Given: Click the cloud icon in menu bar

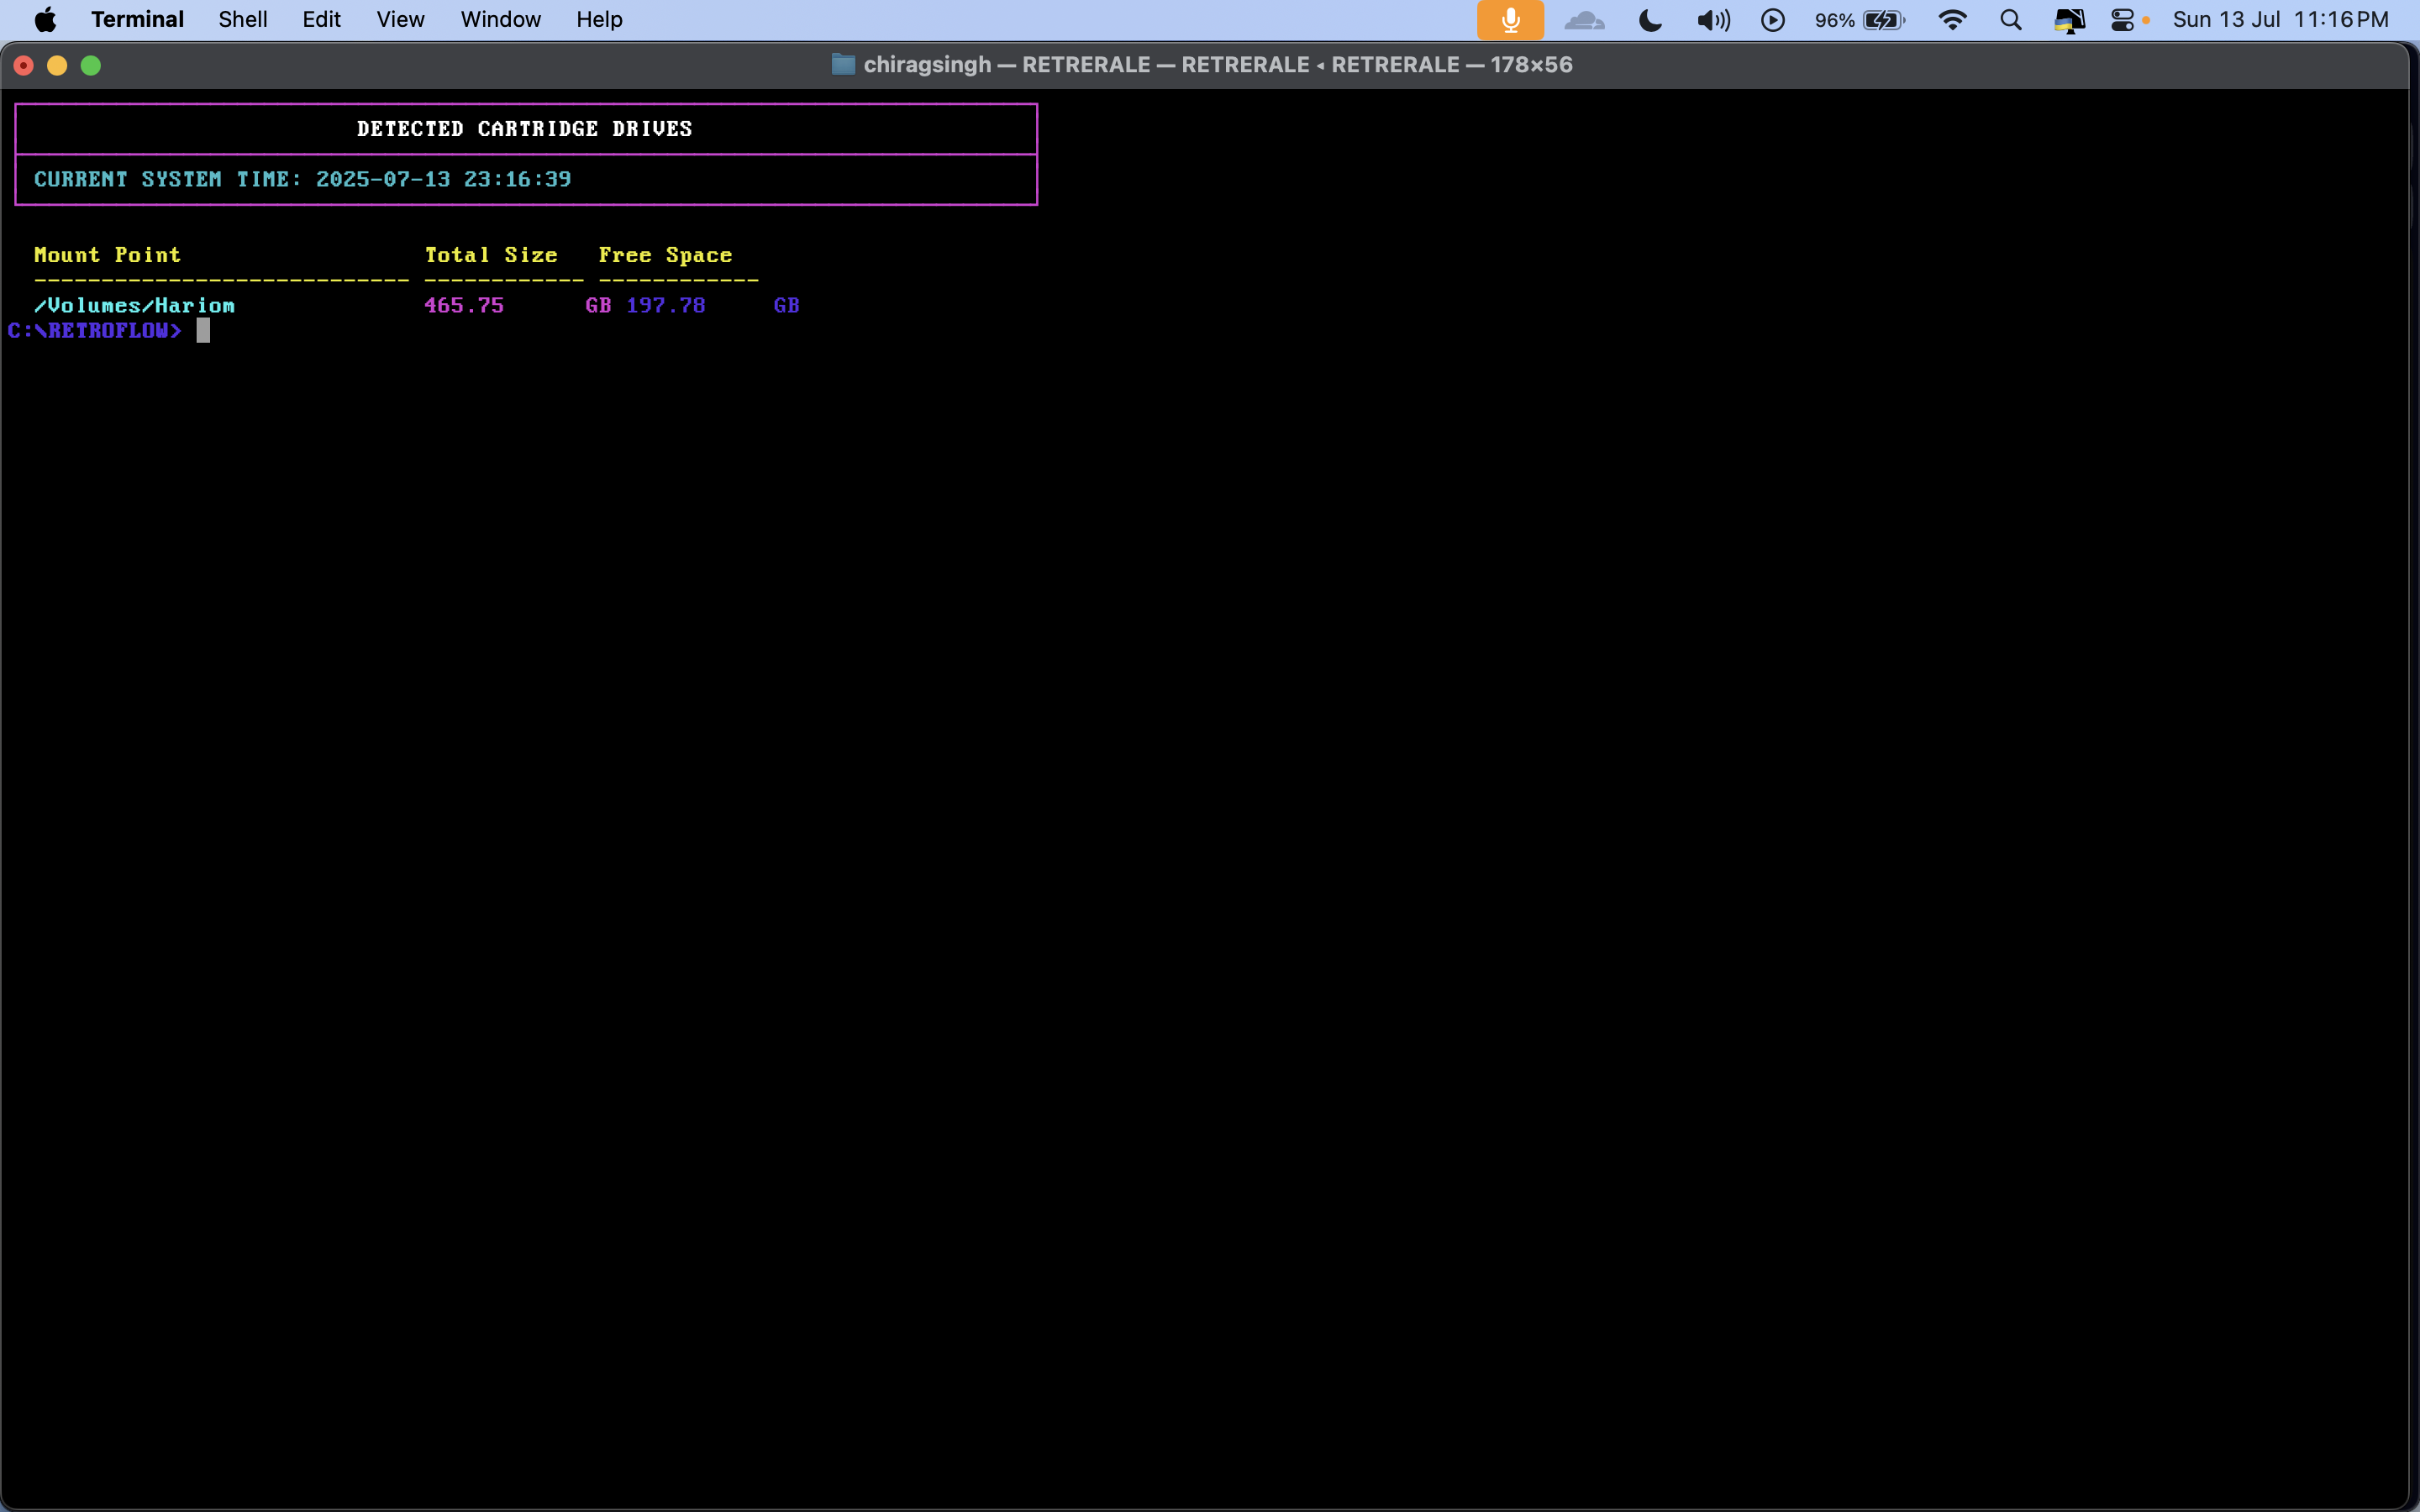Looking at the screenshot, I should point(1584,20).
